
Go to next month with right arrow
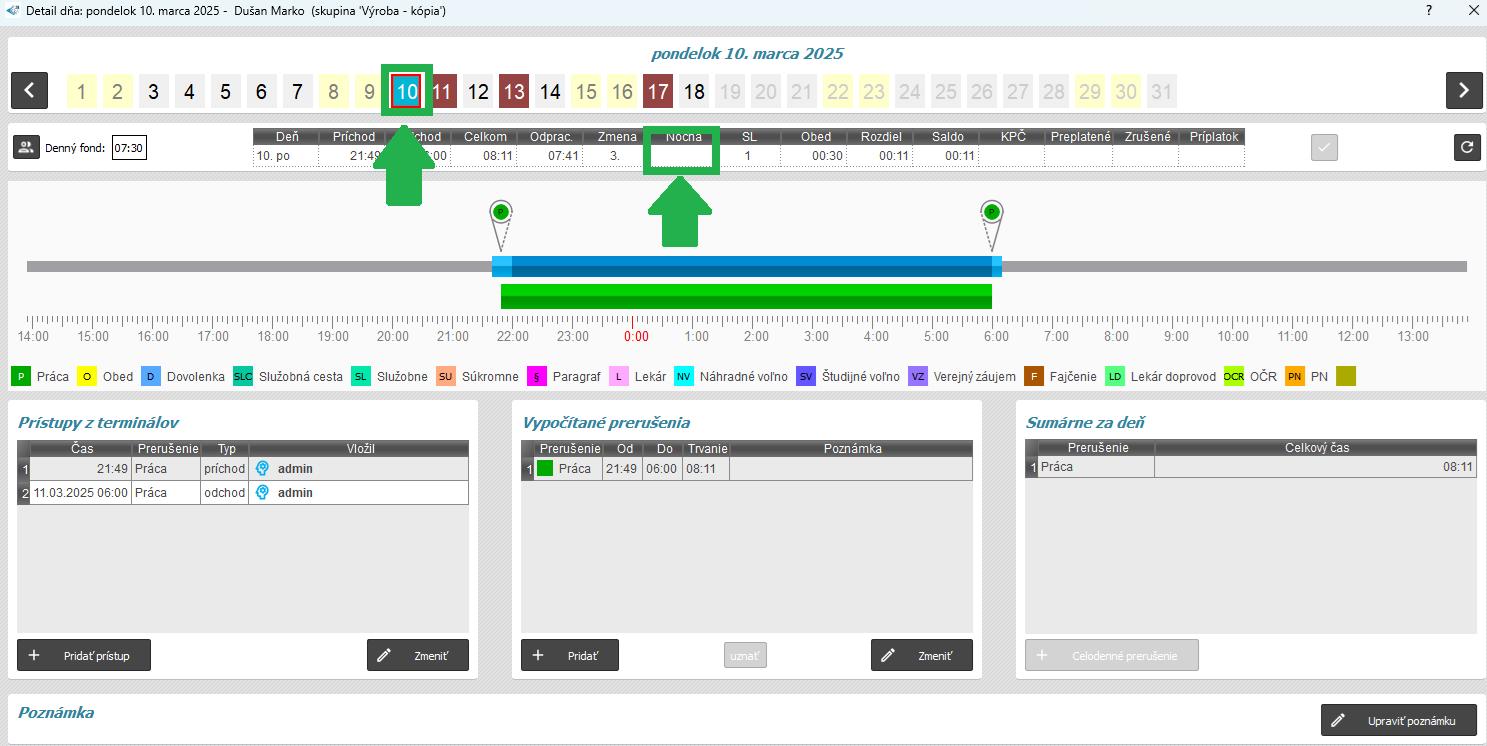click(x=1463, y=91)
